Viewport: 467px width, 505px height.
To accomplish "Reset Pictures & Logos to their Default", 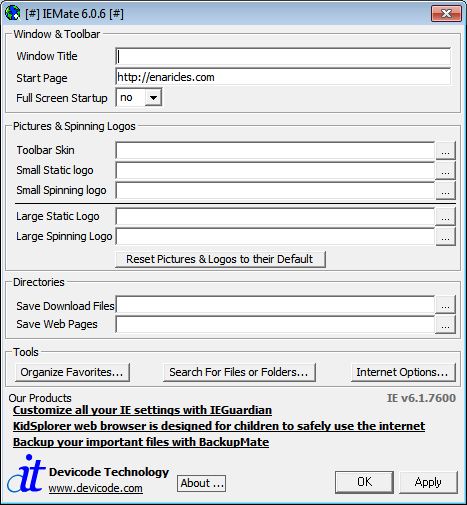I will pyautogui.click(x=220, y=259).
